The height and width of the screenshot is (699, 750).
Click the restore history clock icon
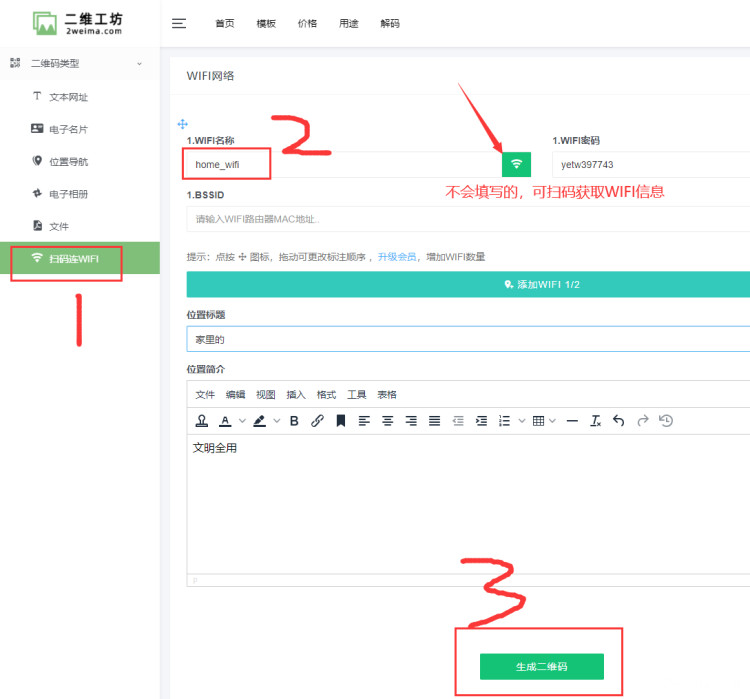click(x=666, y=421)
